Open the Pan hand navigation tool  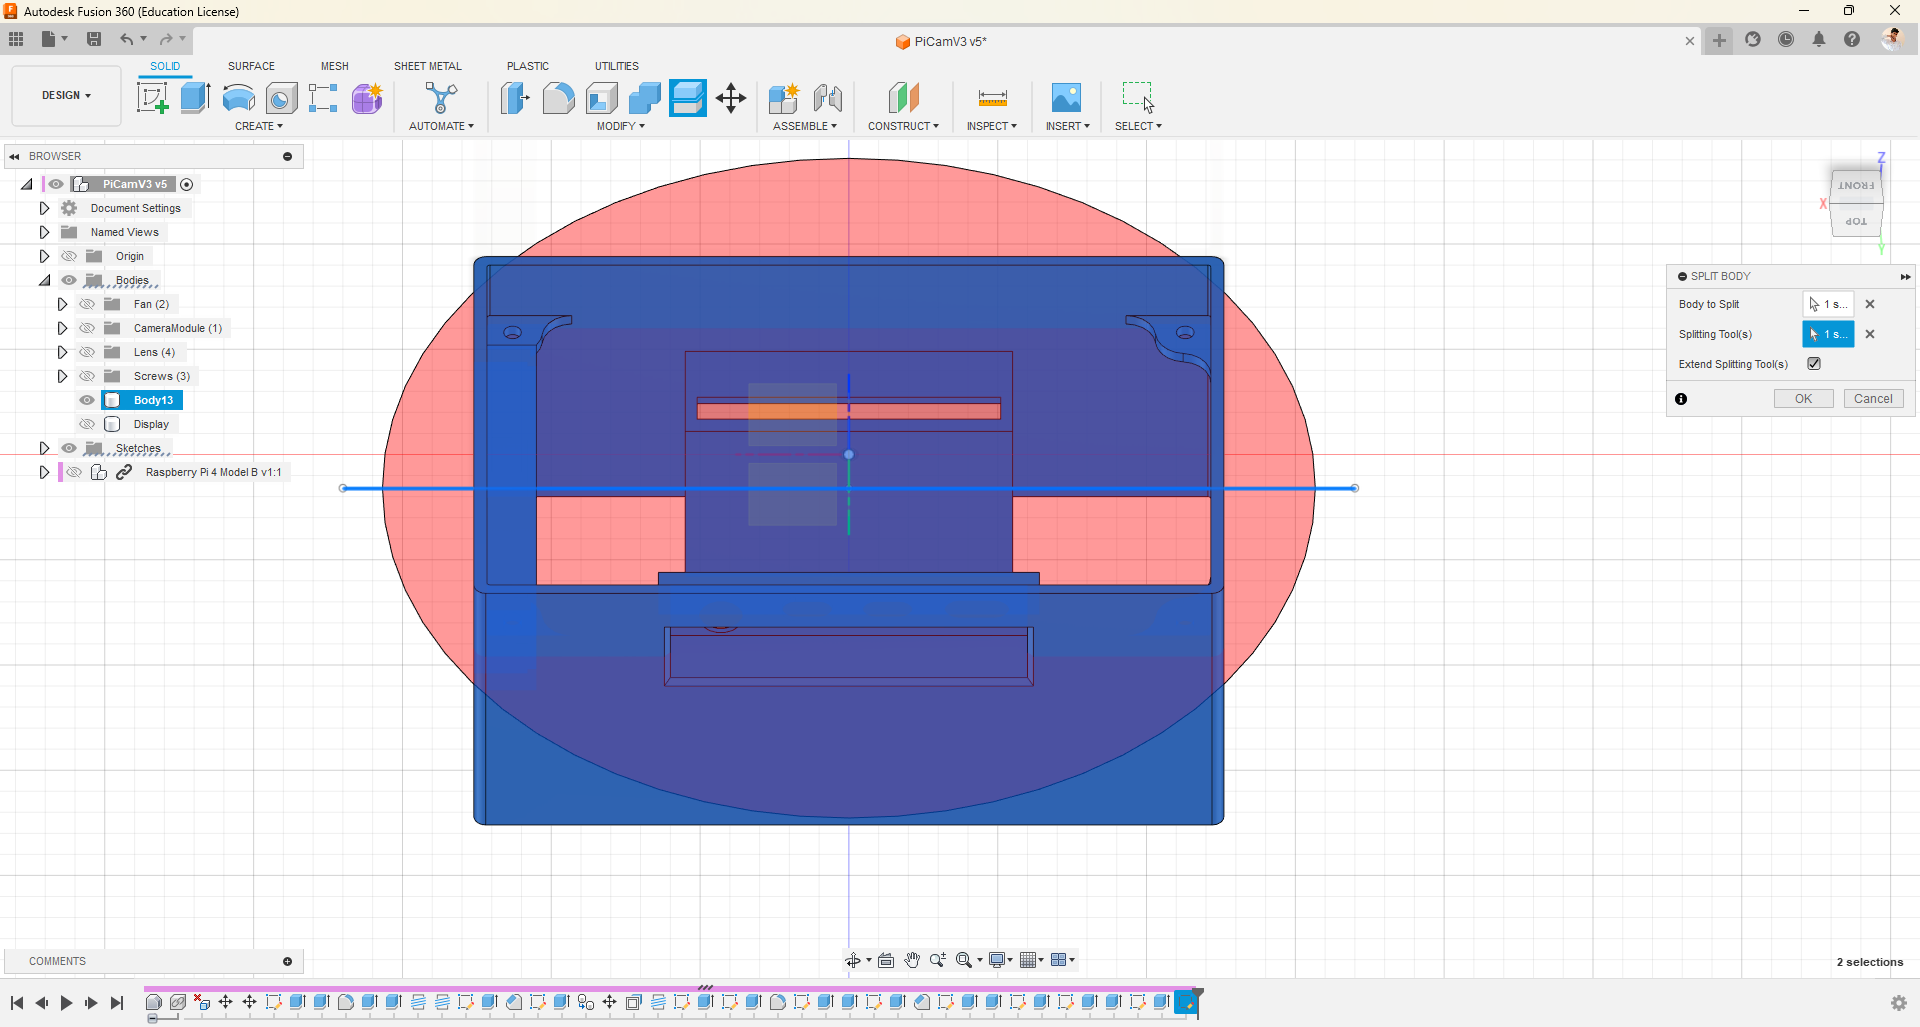point(912,960)
